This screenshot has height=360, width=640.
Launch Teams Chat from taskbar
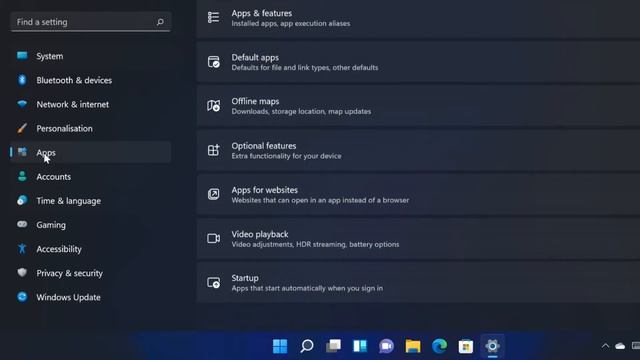[x=386, y=346]
